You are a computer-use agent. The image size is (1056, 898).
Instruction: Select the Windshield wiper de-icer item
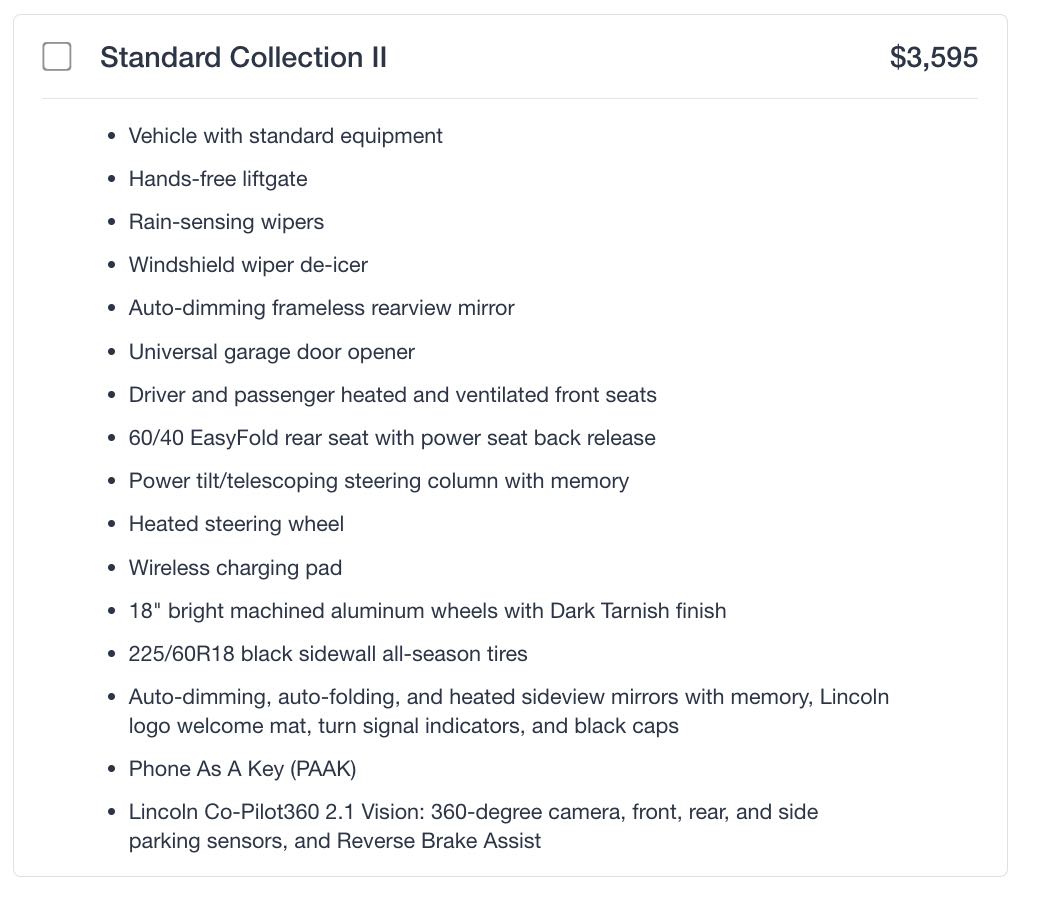click(248, 265)
